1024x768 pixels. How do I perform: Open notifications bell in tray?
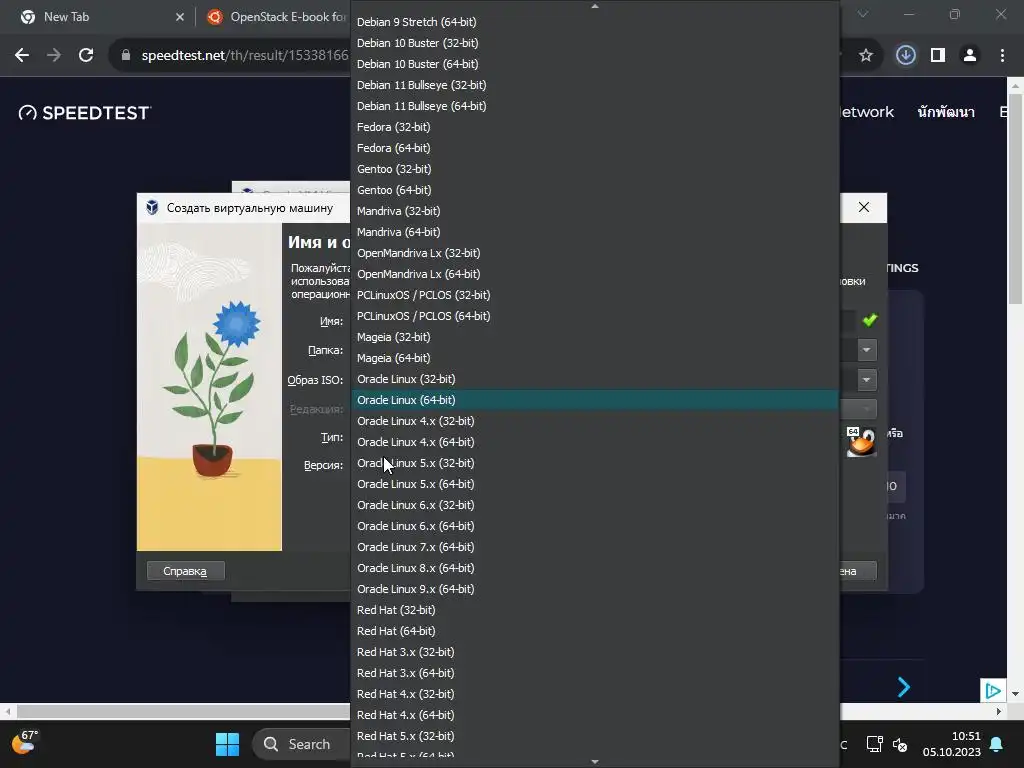[996, 744]
